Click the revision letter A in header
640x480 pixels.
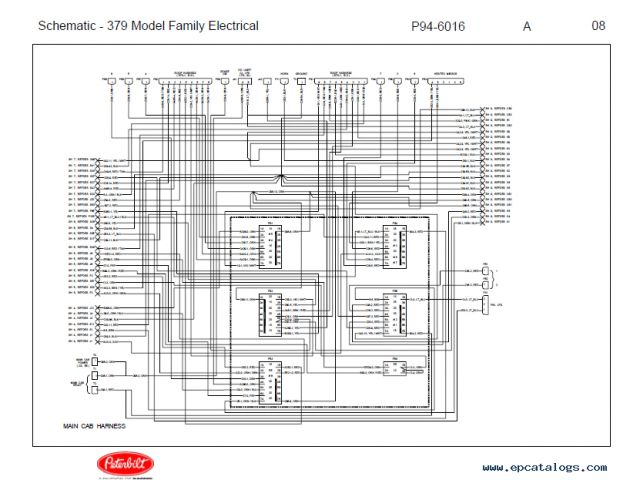(527, 26)
